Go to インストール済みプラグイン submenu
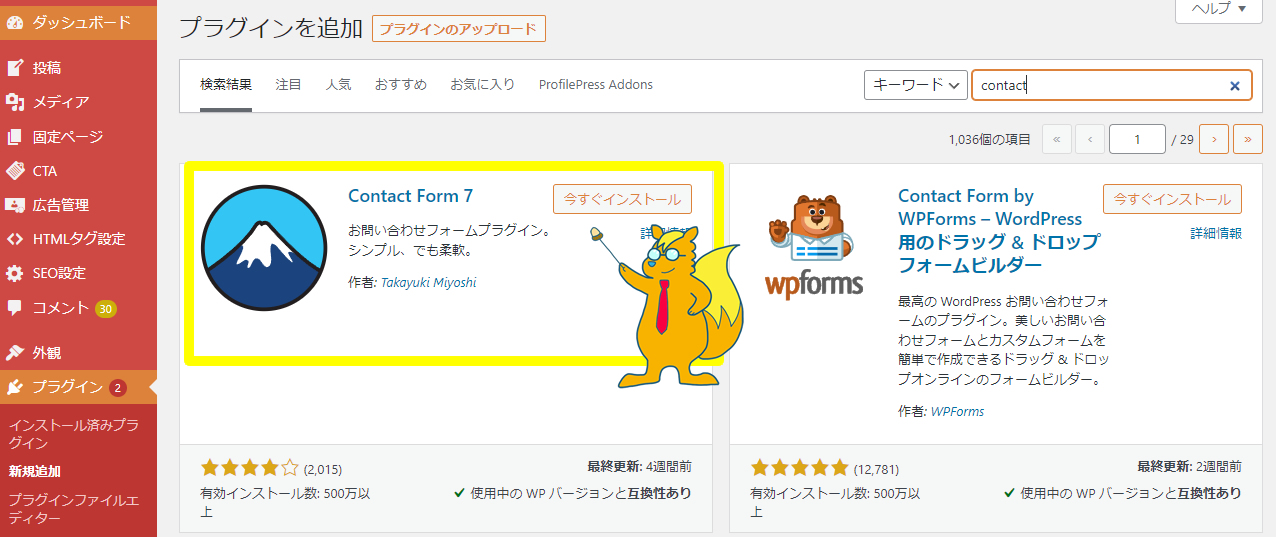Screen dimensions: 1276x537 click(x=74, y=434)
